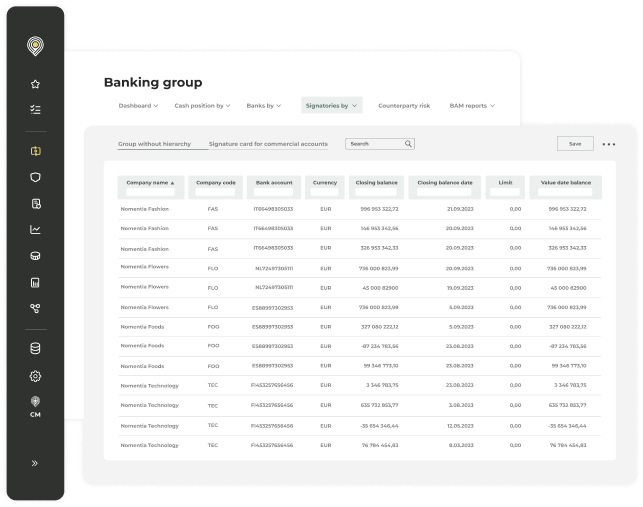Click filter field under Currency header
This screenshot has height=507, width=643.
coord(325,192)
